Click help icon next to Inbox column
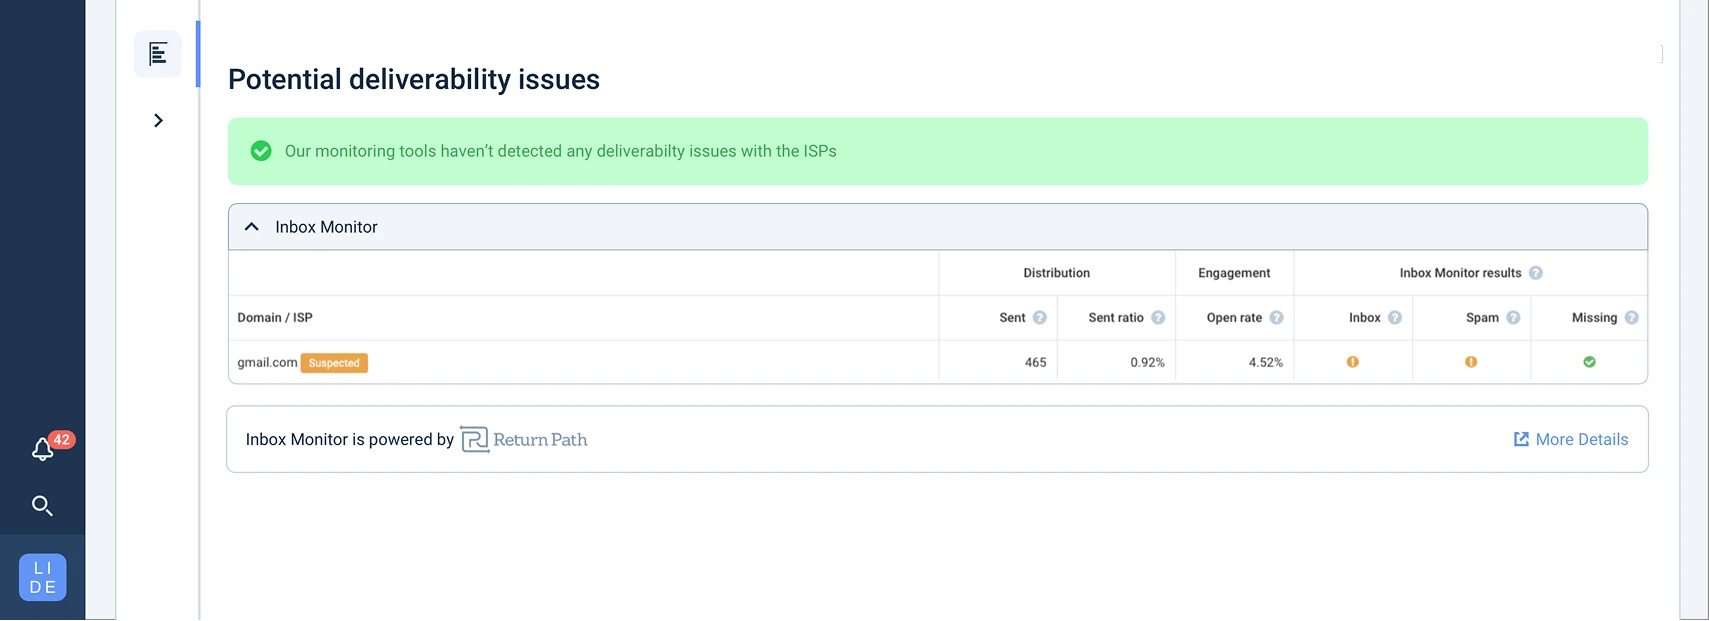Image resolution: width=1709 pixels, height=621 pixels. [1395, 318]
